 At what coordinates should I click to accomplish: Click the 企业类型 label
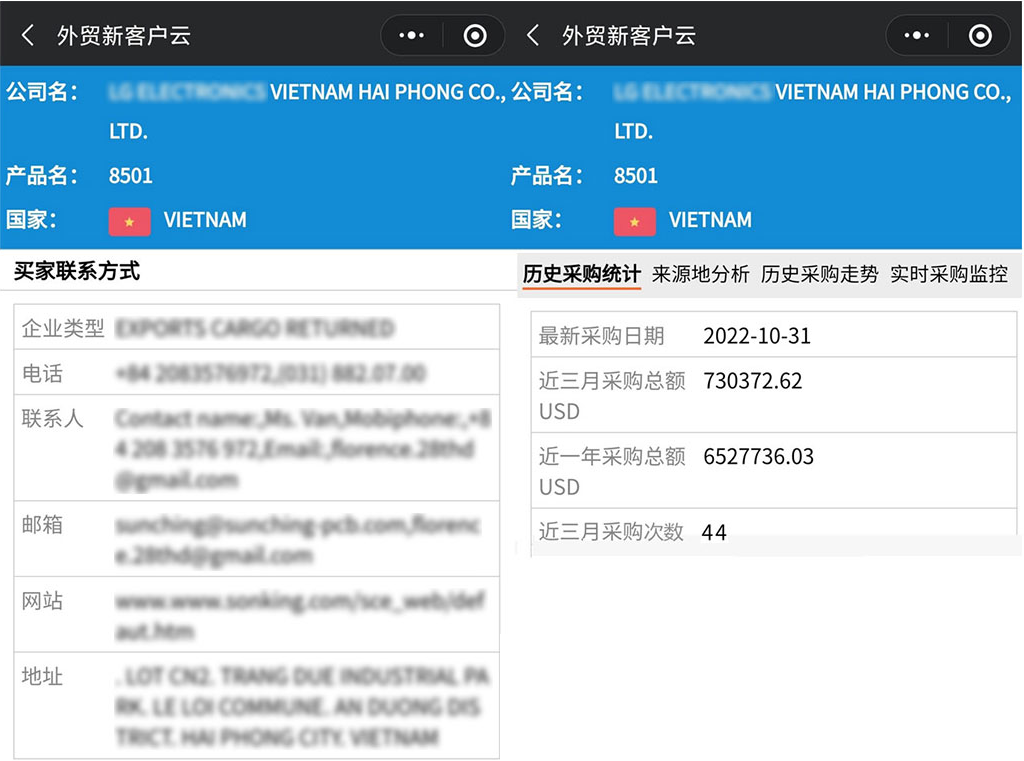coord(63,328)
